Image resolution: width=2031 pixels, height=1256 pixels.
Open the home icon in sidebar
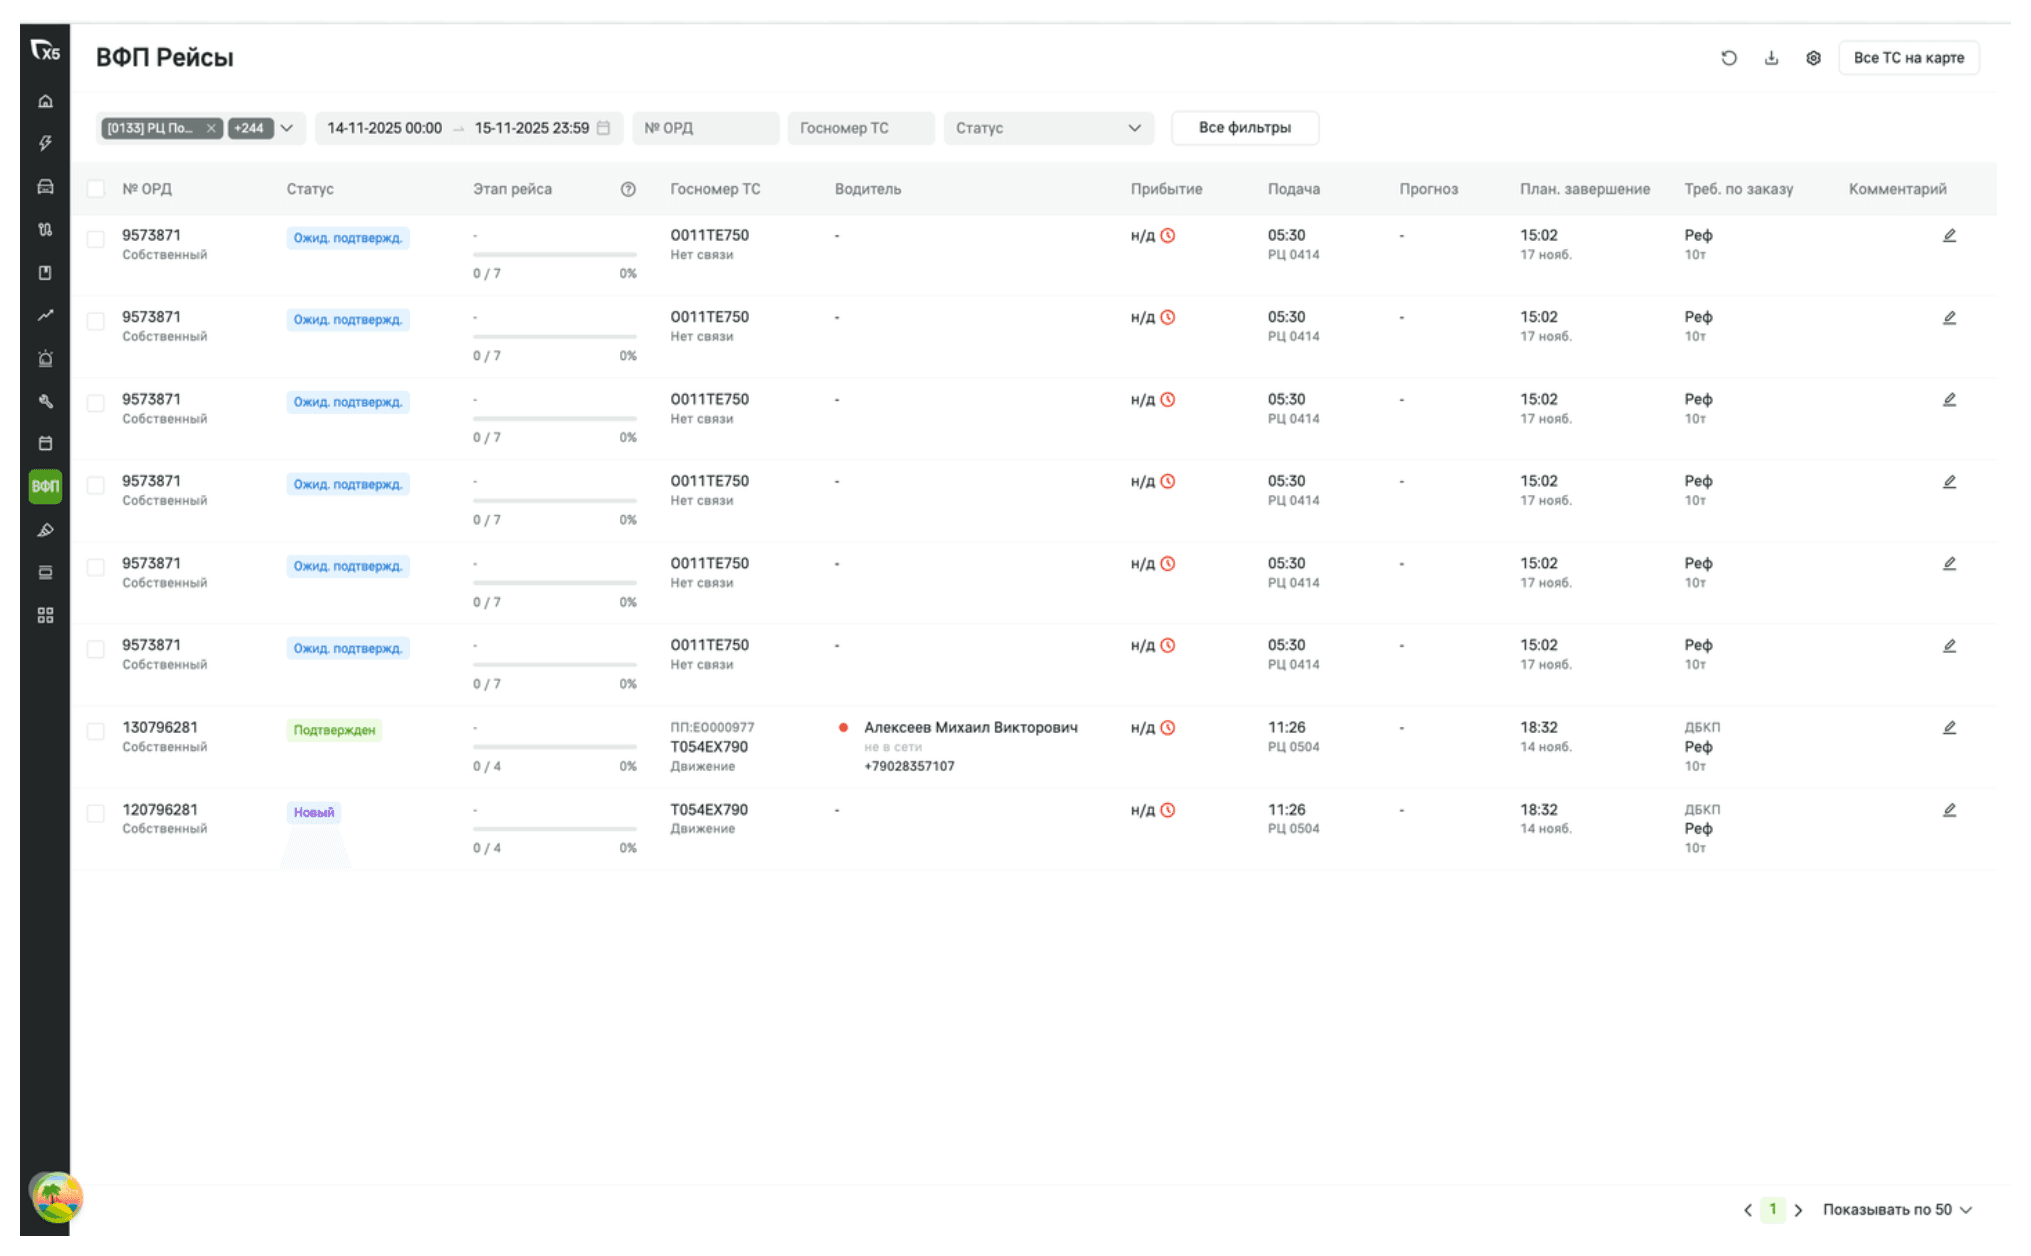point(45,101)
